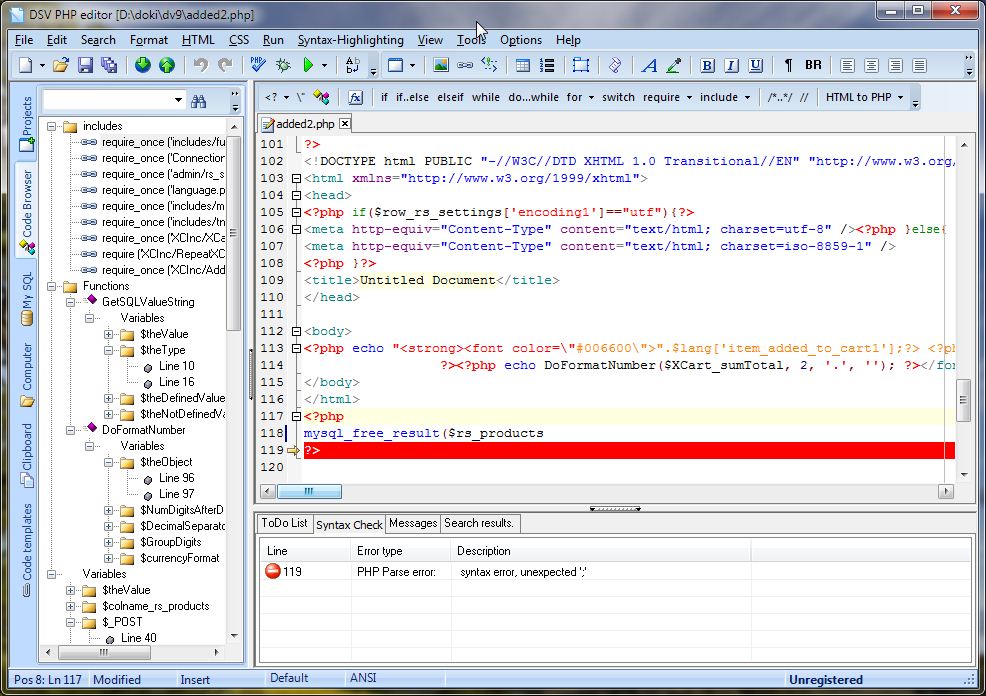Toggle Italic formatting
Viewport: 986px width, 696px height.
731,65
